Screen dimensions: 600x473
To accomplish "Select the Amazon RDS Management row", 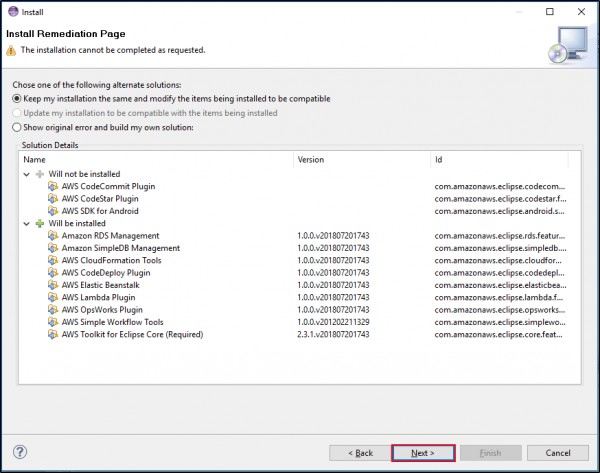I will [x=300, y=236].
